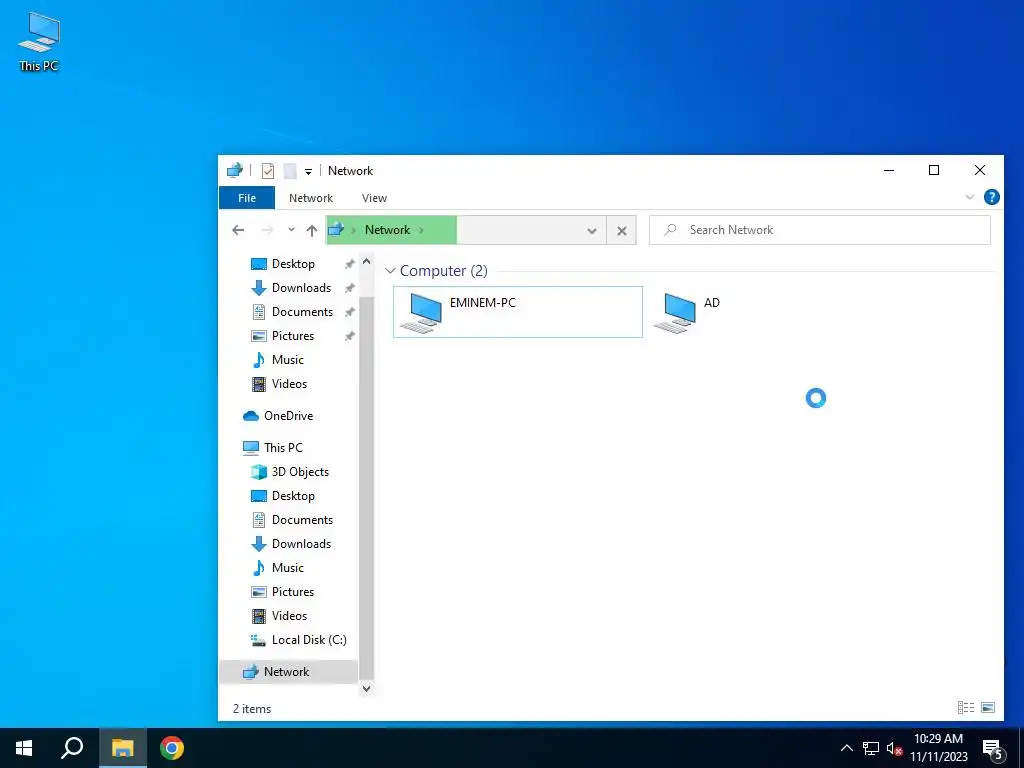
Task: Open This PC desktop icon
Action: pos(39,42)
